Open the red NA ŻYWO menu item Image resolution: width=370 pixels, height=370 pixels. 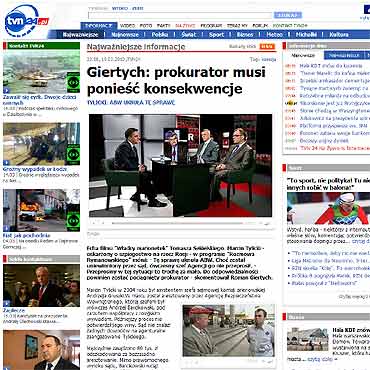click(185, 26)
